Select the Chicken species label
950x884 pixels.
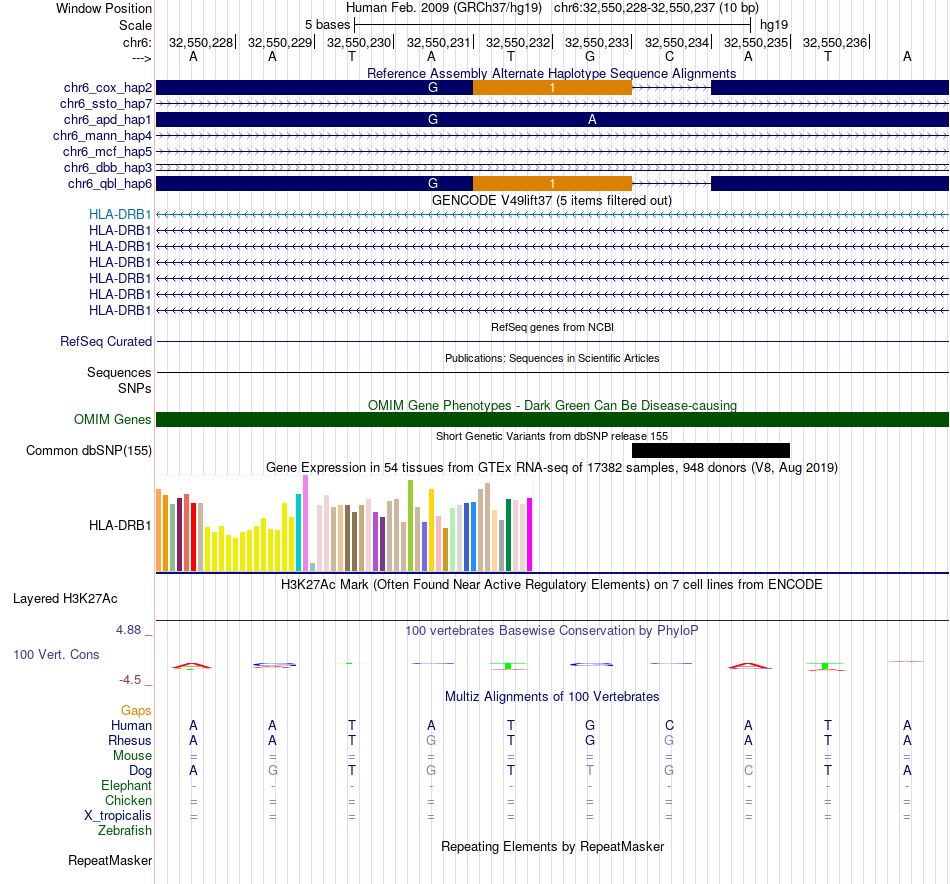pos(128,800)
